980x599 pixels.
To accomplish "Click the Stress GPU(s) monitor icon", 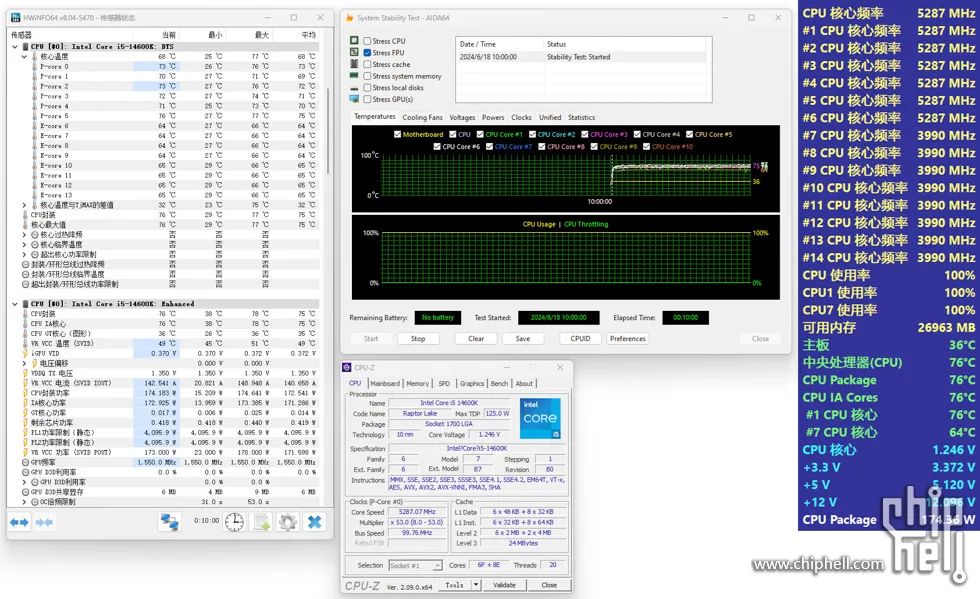I will [x=354, y=99].
